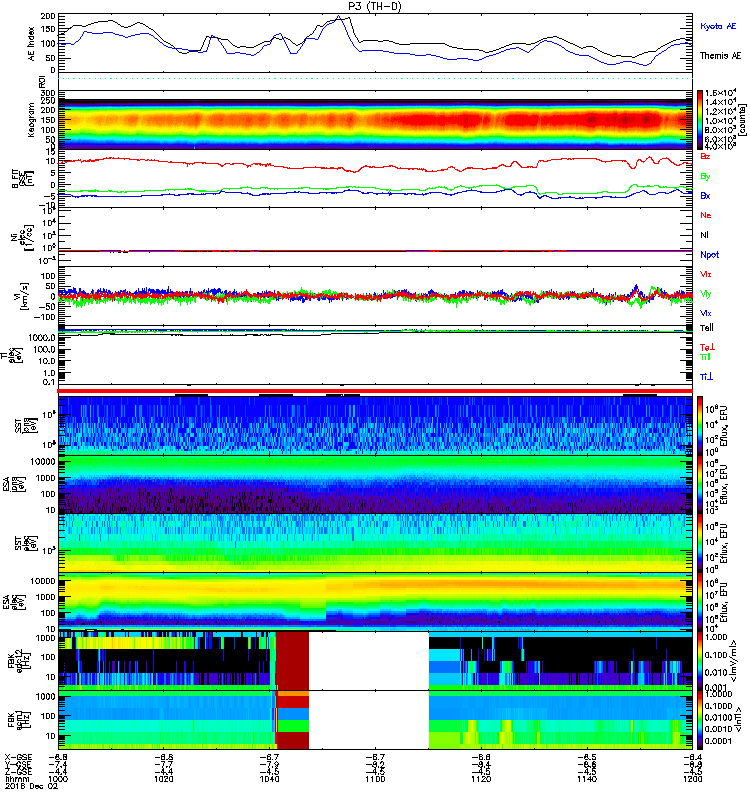Select the blue Npot legend label
The image size is (750, 800).
pos(710,255)
